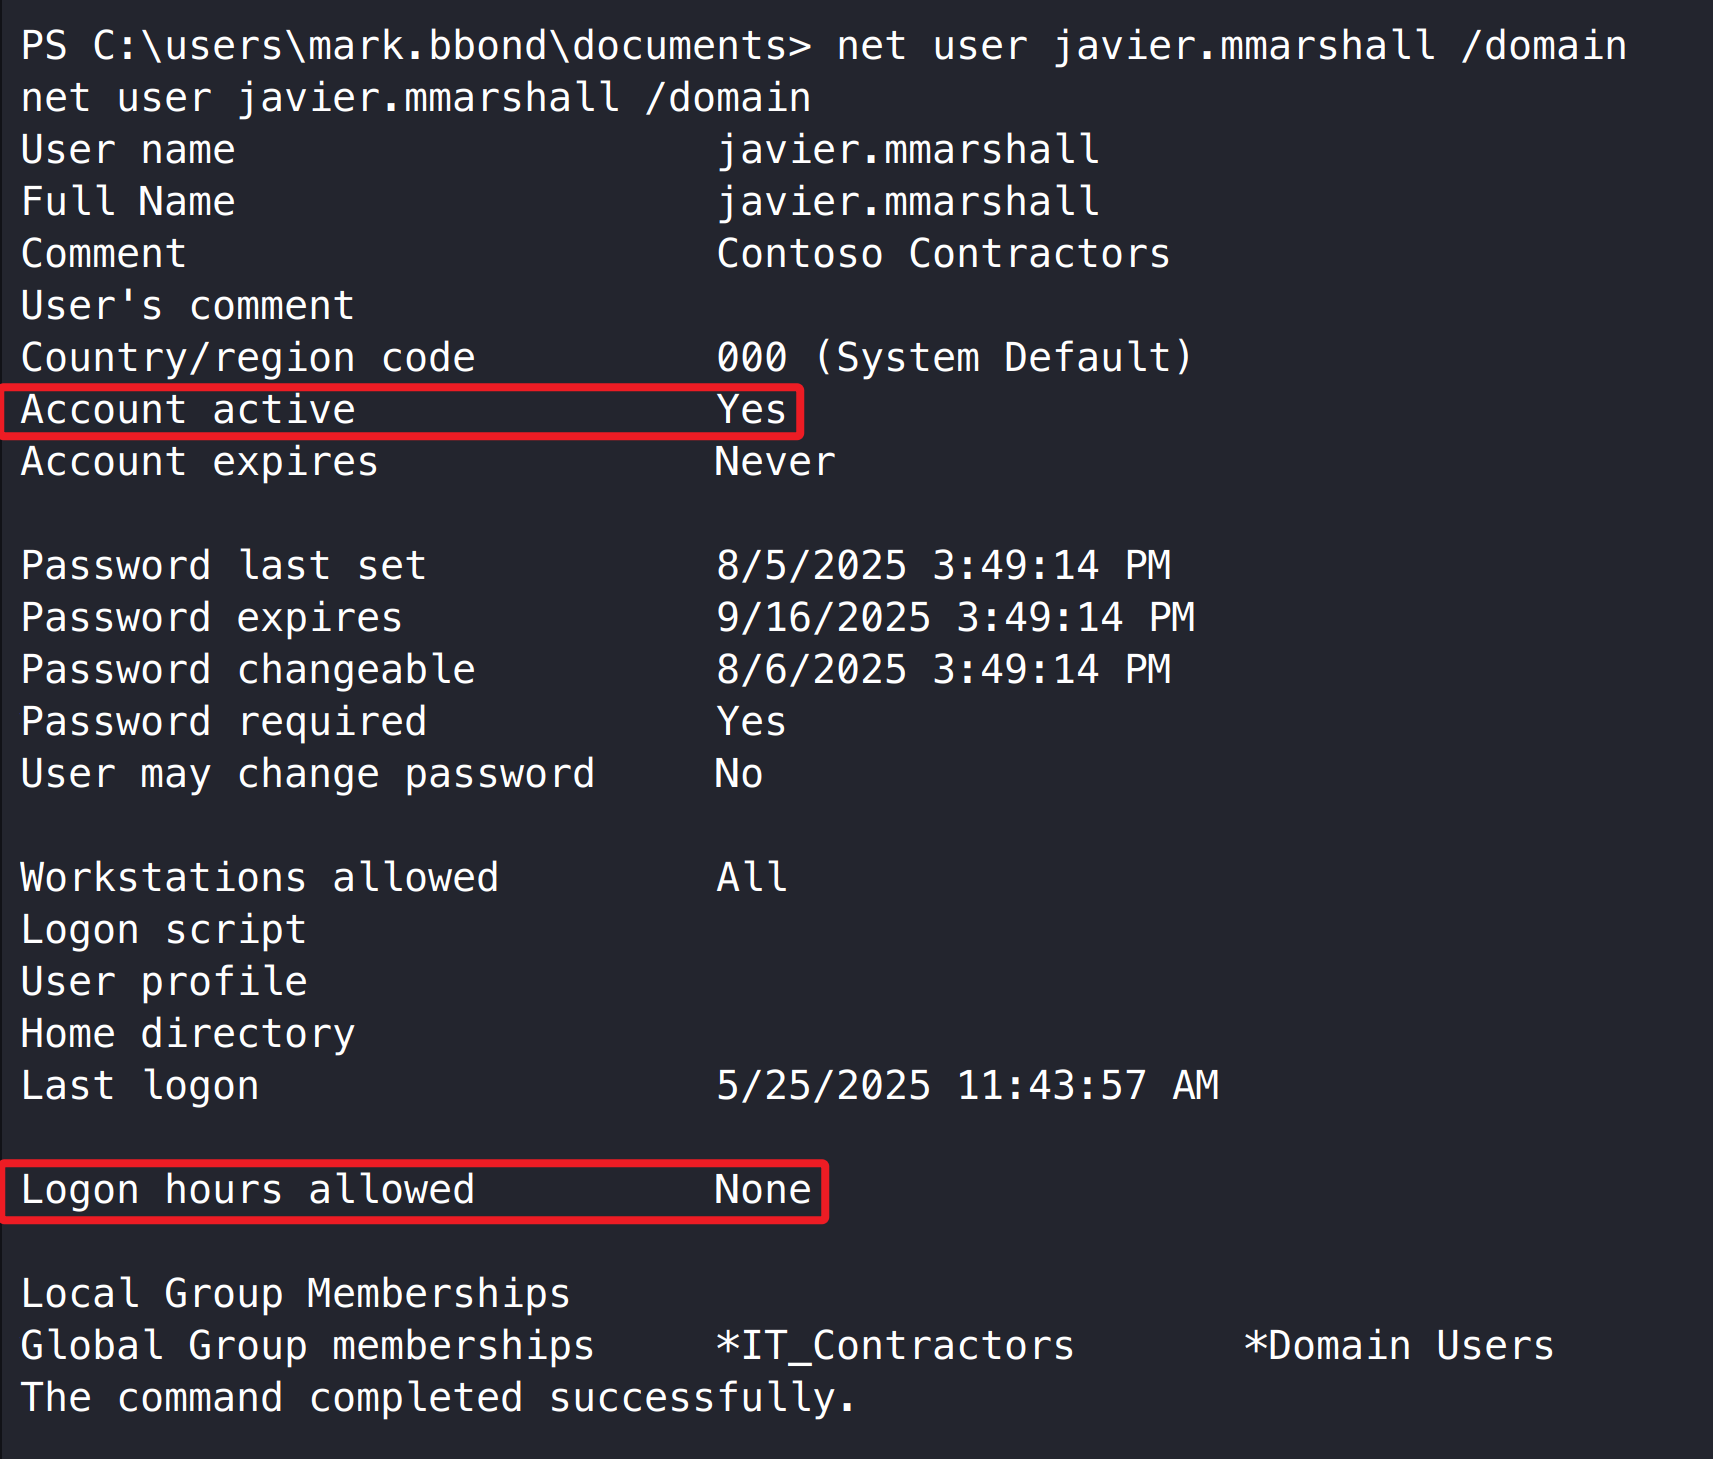Click the 'Yes' value beside Account active

click(x=751, y=410)
